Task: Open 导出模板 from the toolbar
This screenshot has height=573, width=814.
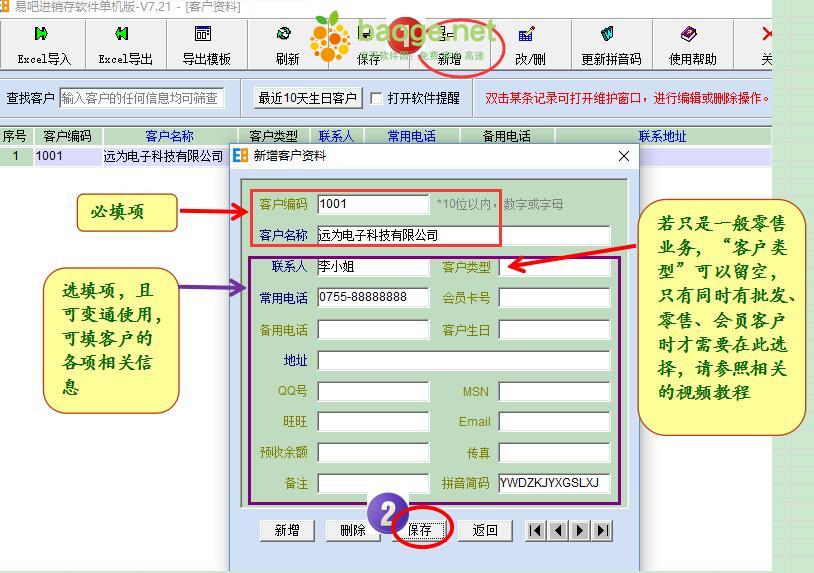Action: (206, 45)
